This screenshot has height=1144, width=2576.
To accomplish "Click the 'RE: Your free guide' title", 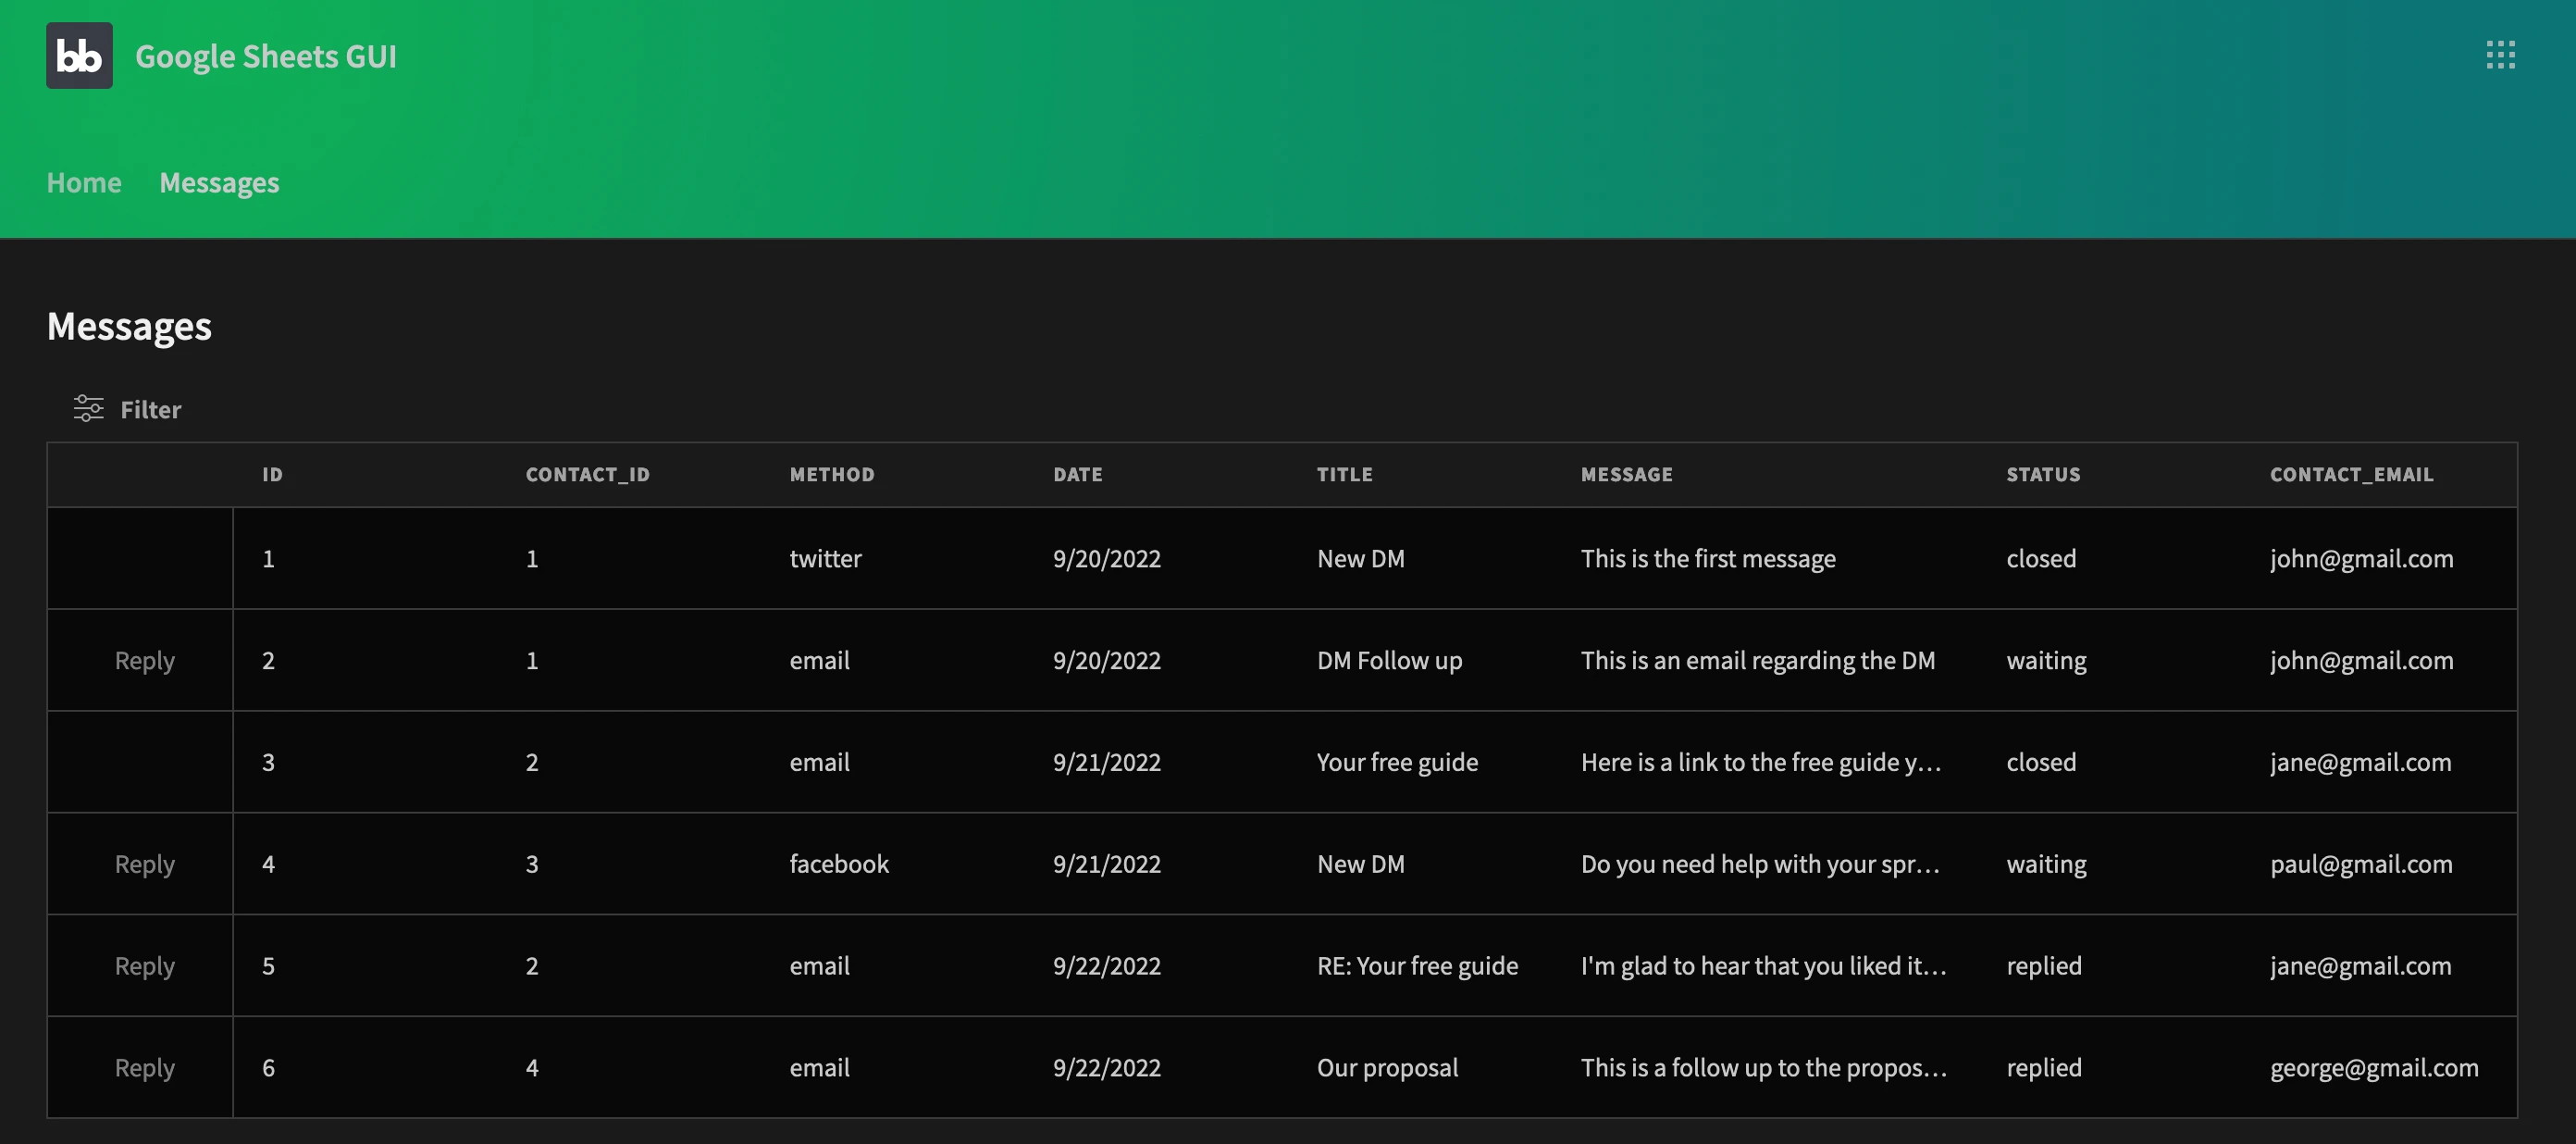I will (1417, 965).
